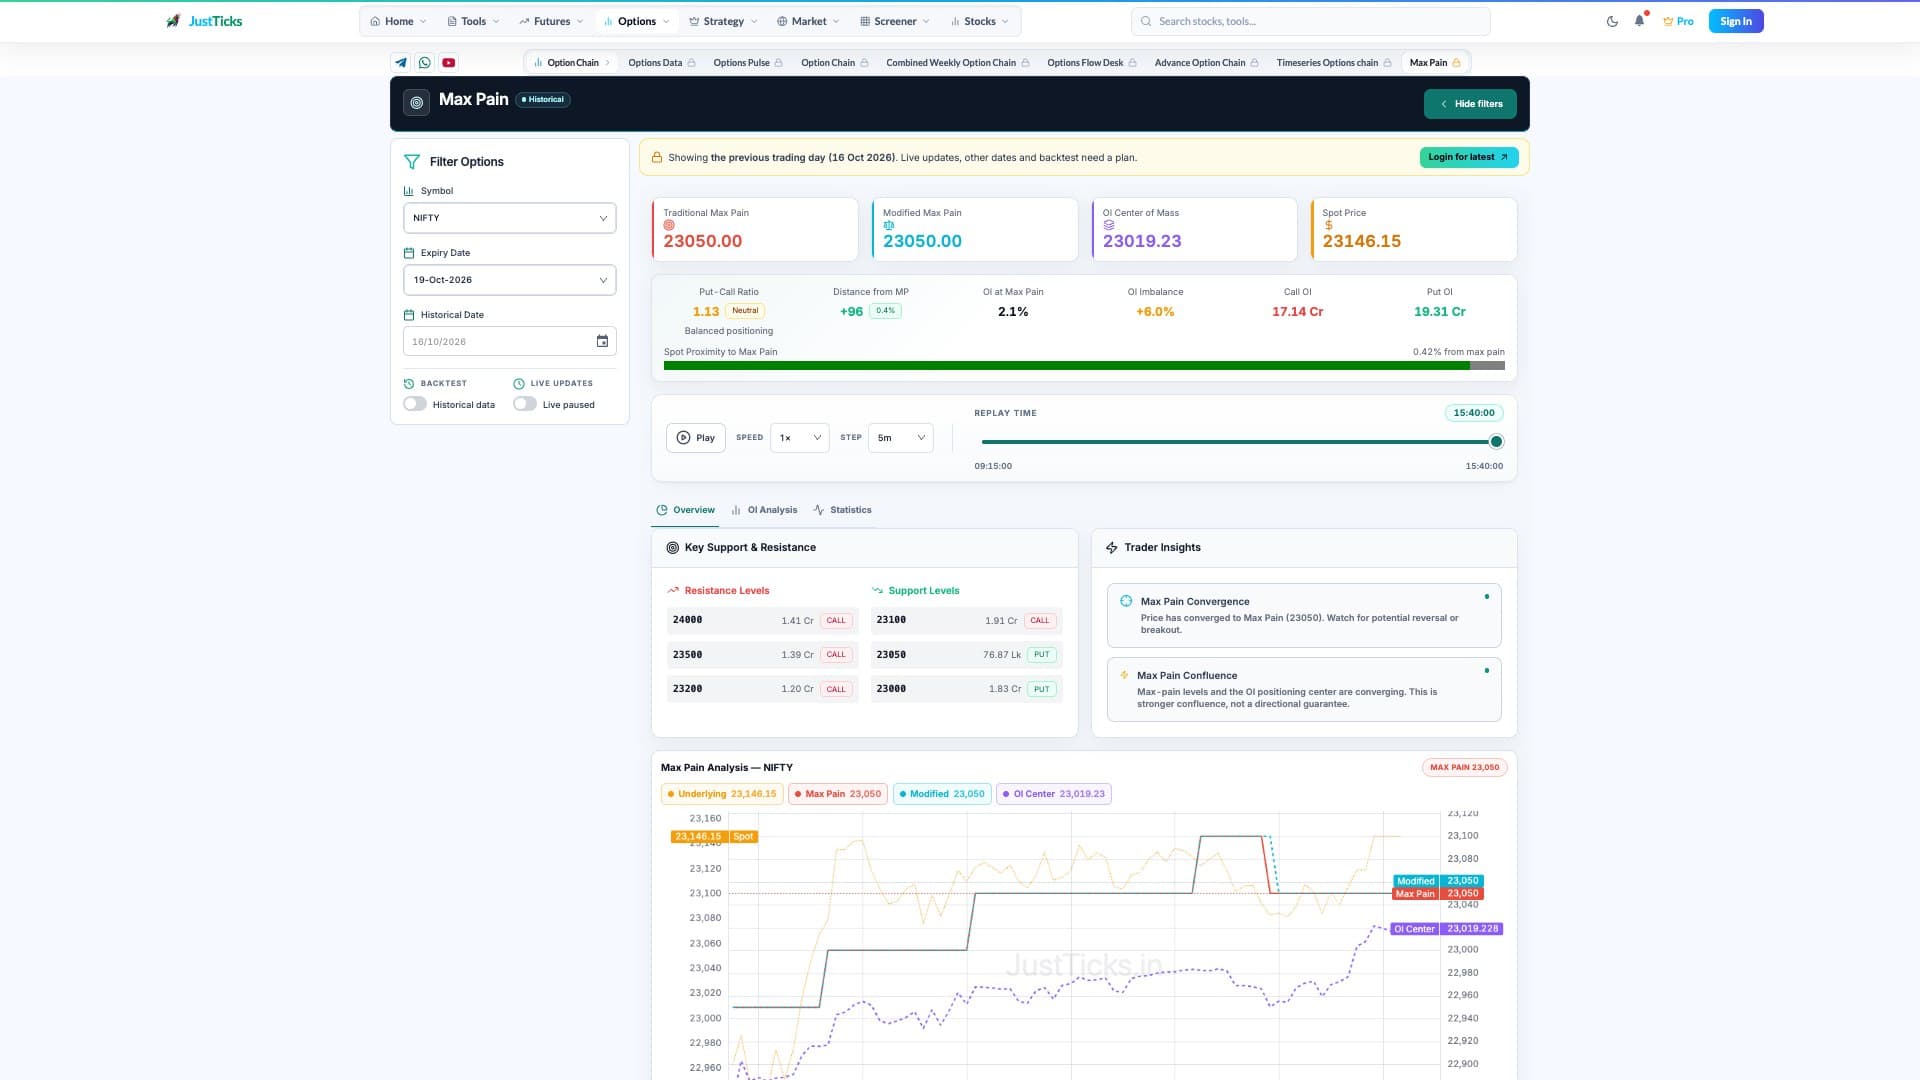Switch to the Statistics tab

tap(842, 510)
